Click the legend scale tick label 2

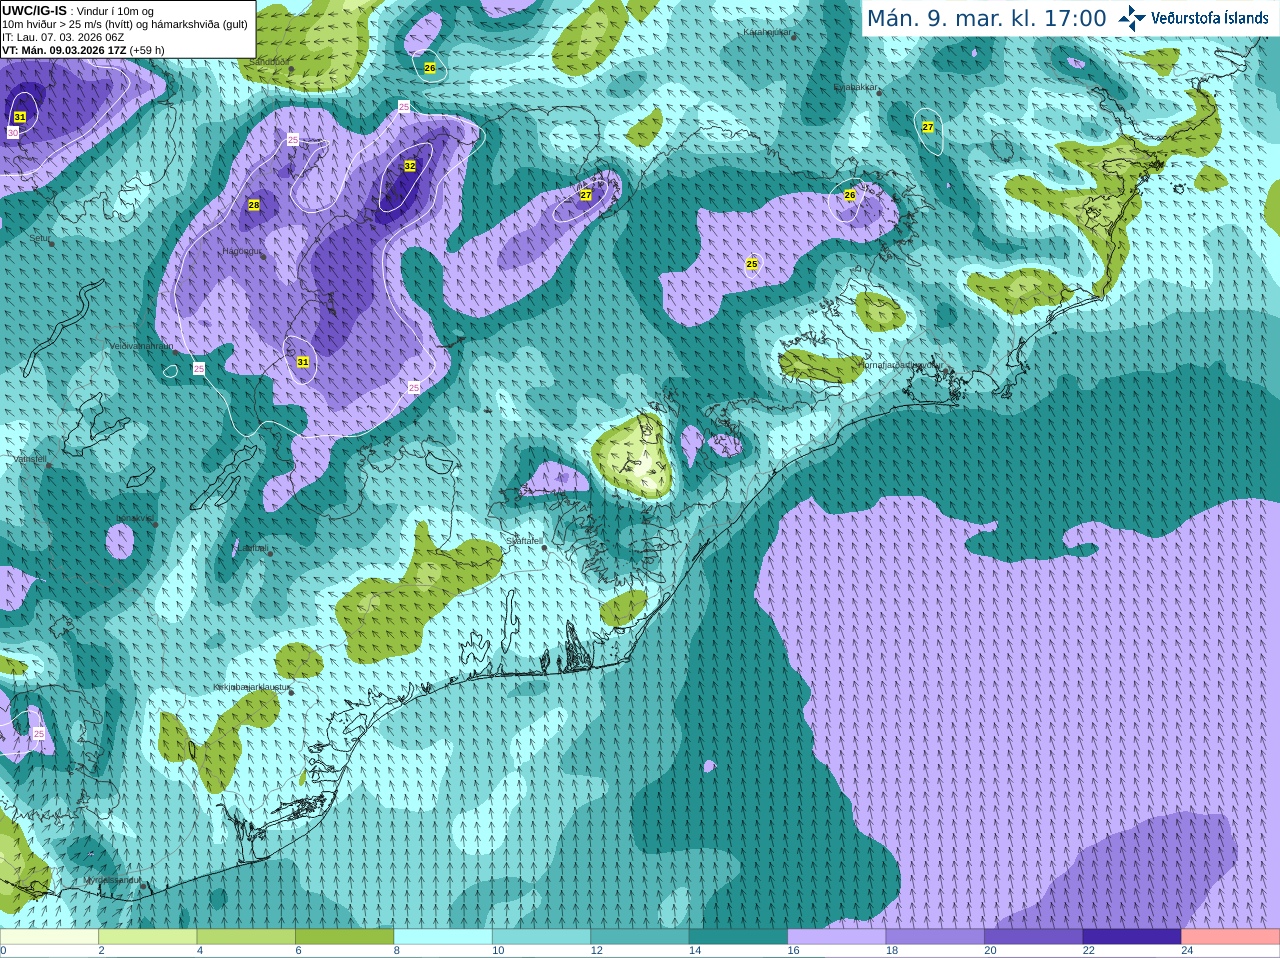[102, 951]
